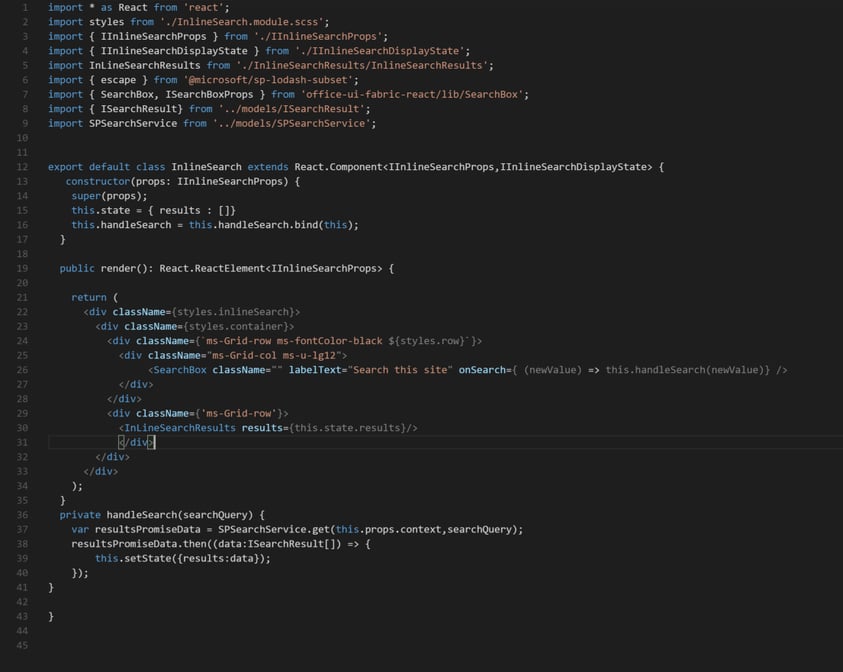Click resultsPromiseData.then on line 38

click(x=139, y=544)
